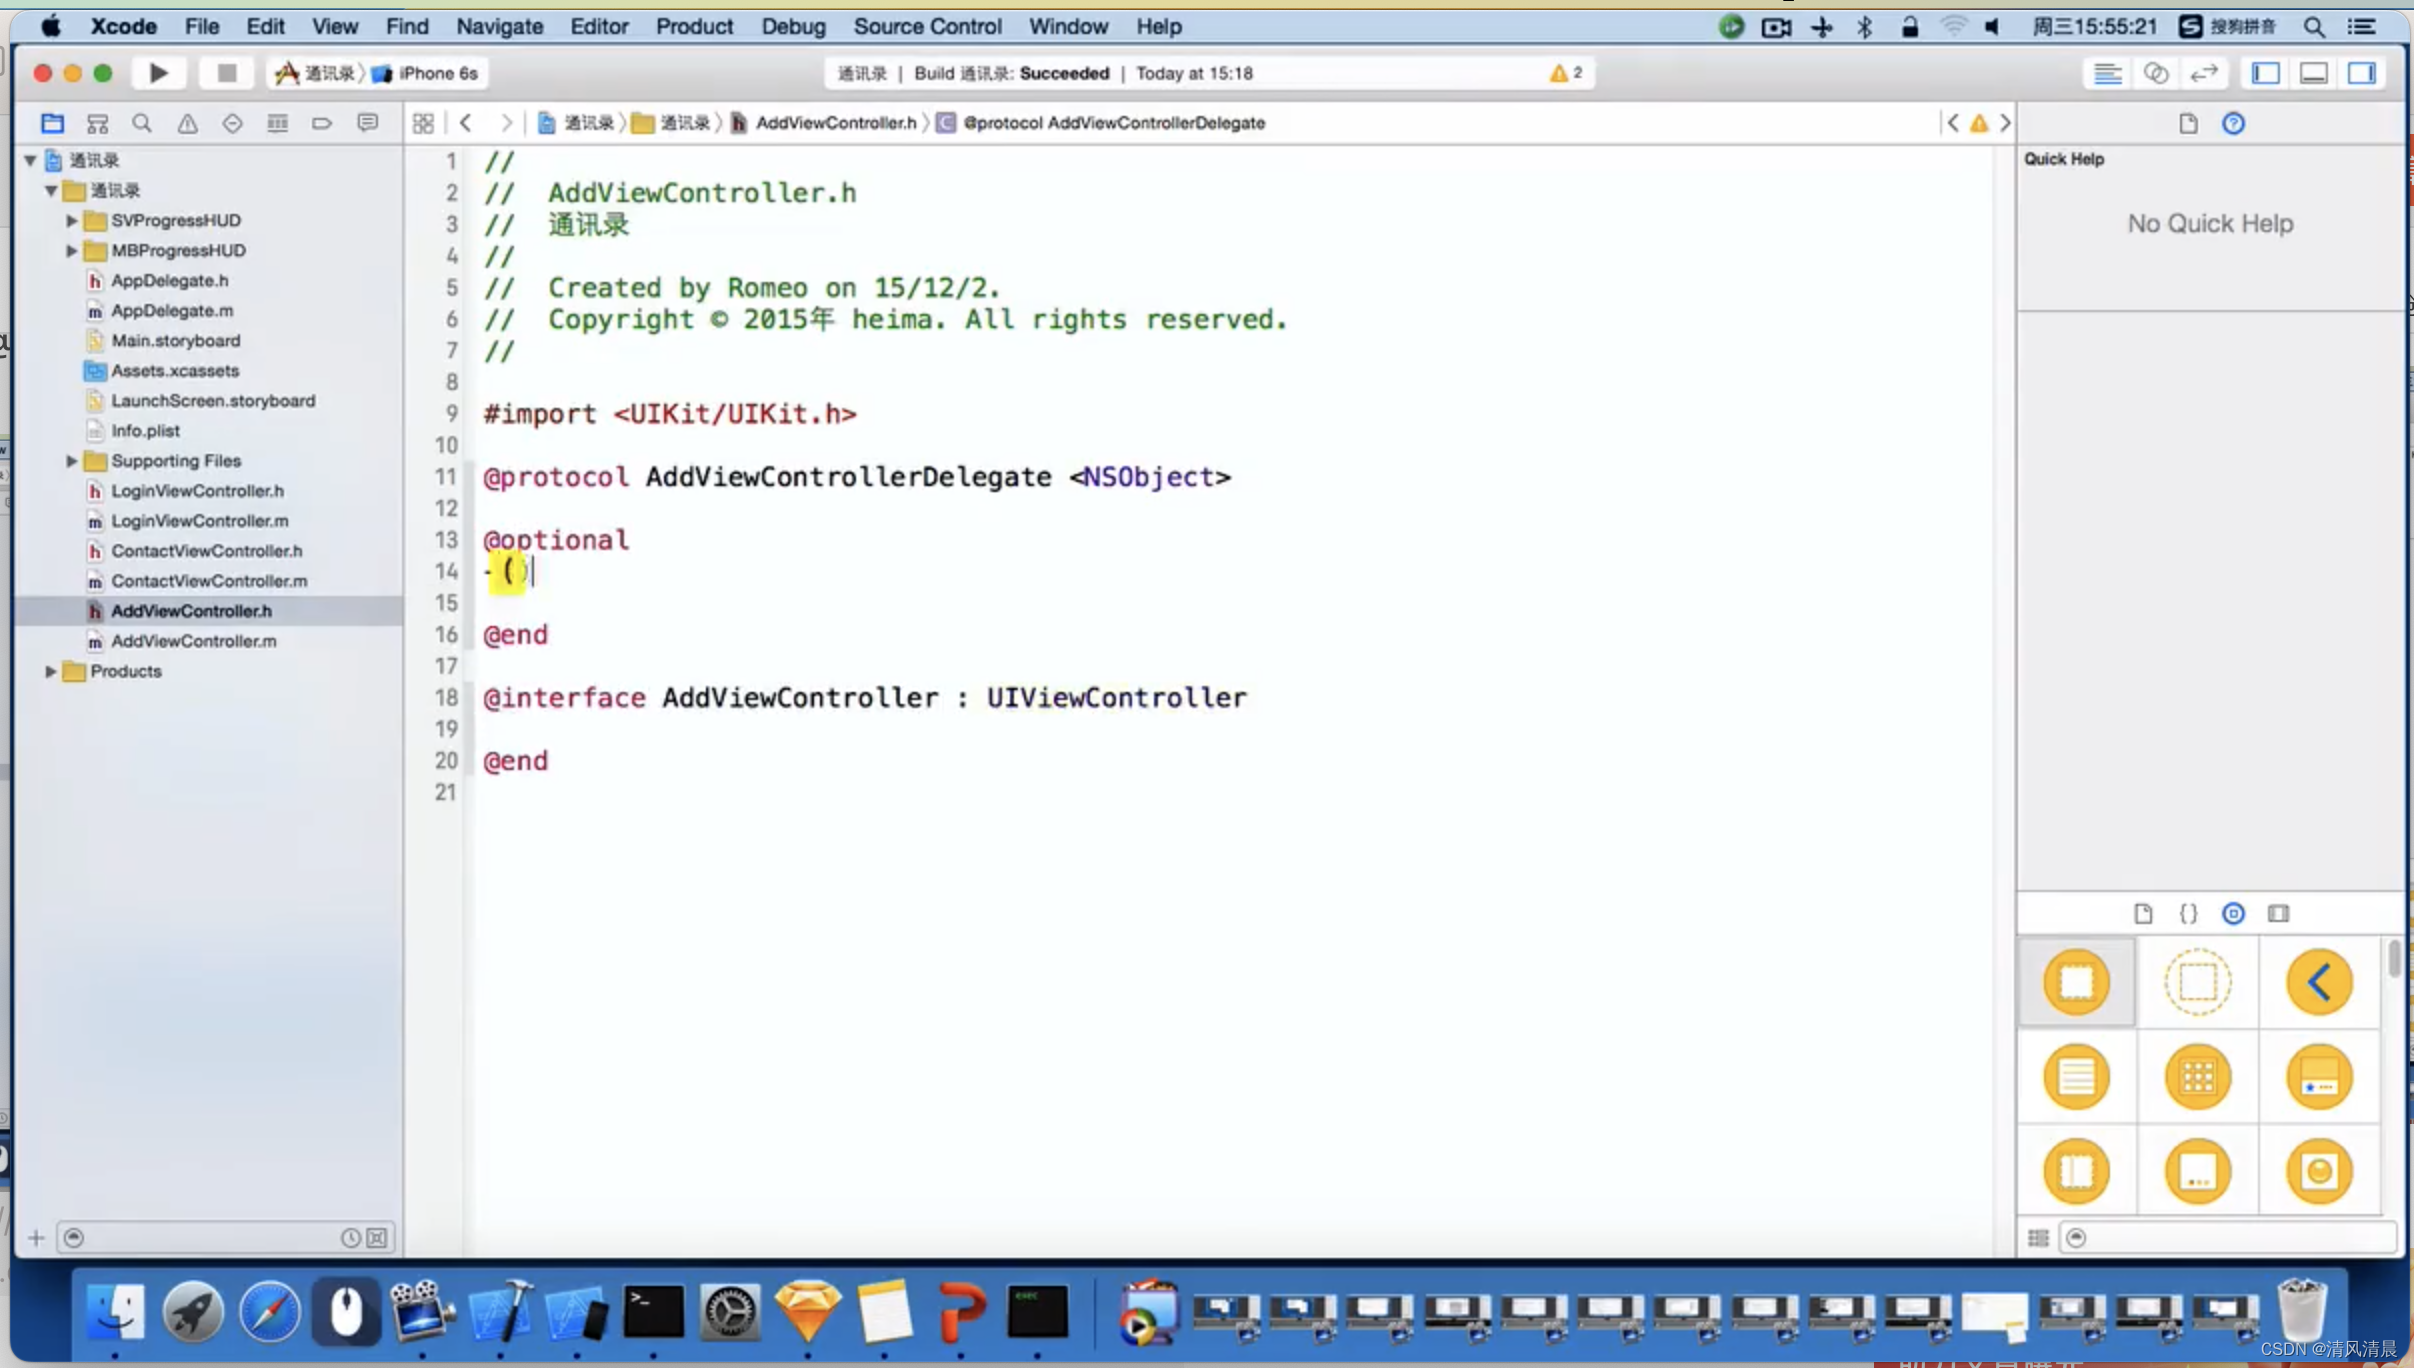Open the Debug navigator

click(277, 123)
